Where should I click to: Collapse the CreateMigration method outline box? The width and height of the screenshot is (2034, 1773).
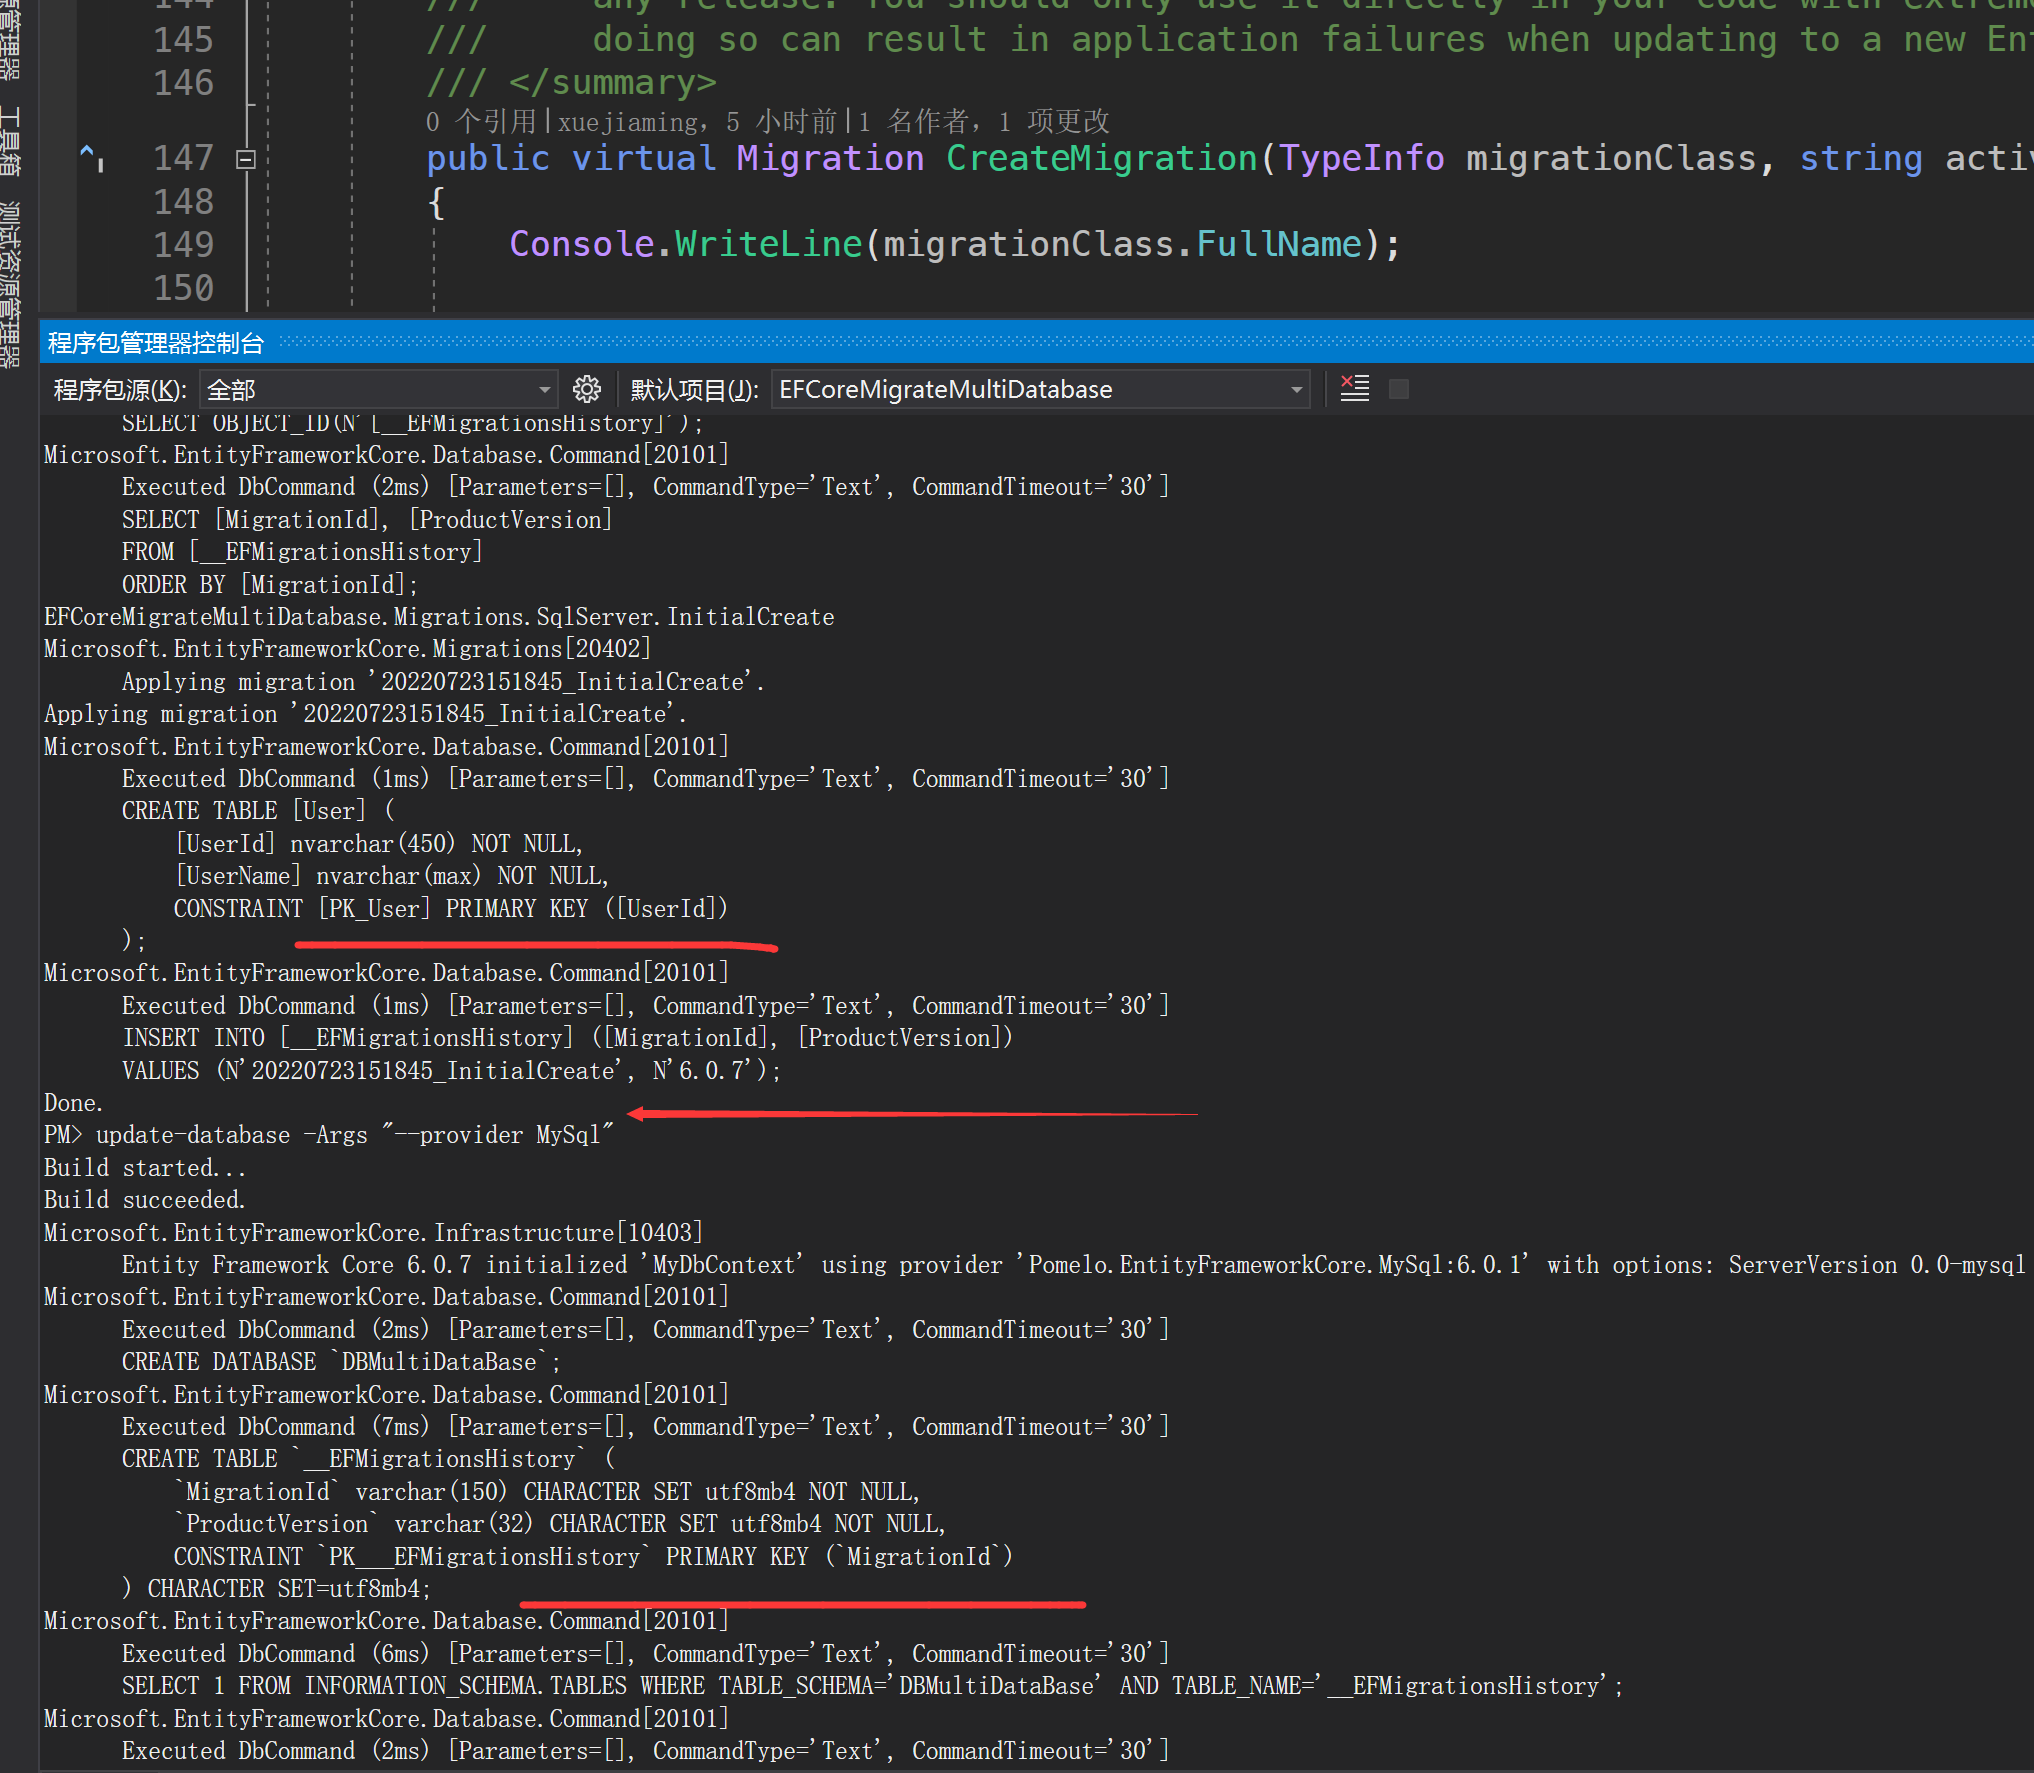click(x=246, y=159)
